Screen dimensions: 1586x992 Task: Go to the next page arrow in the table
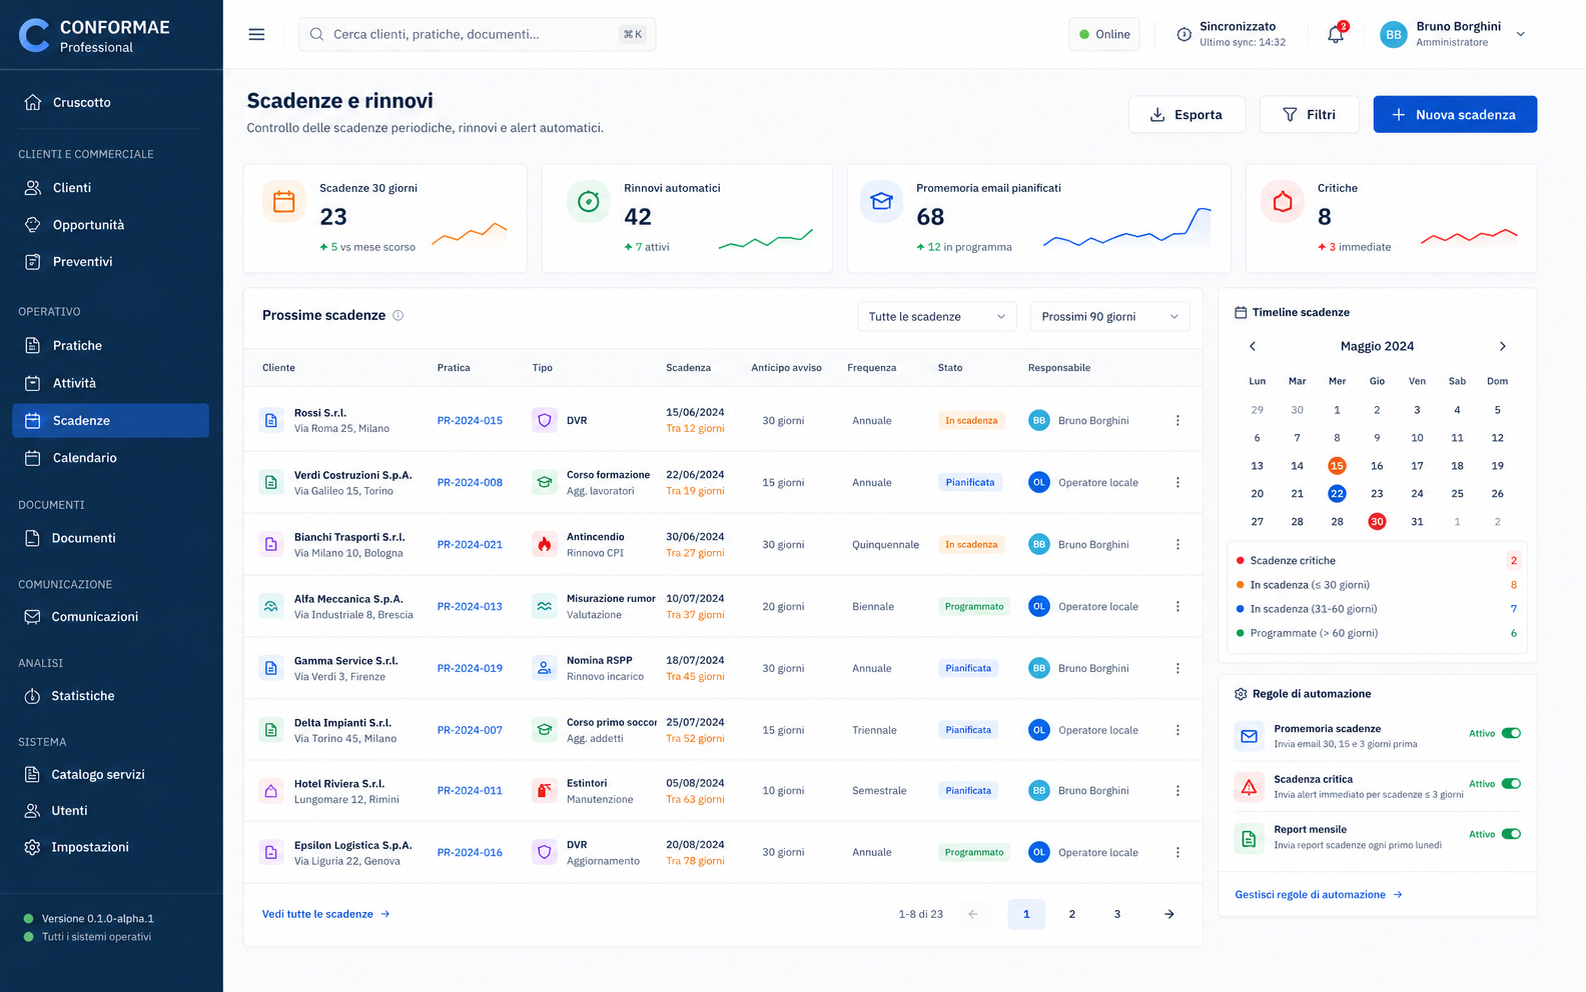[x=1169, y=914]
